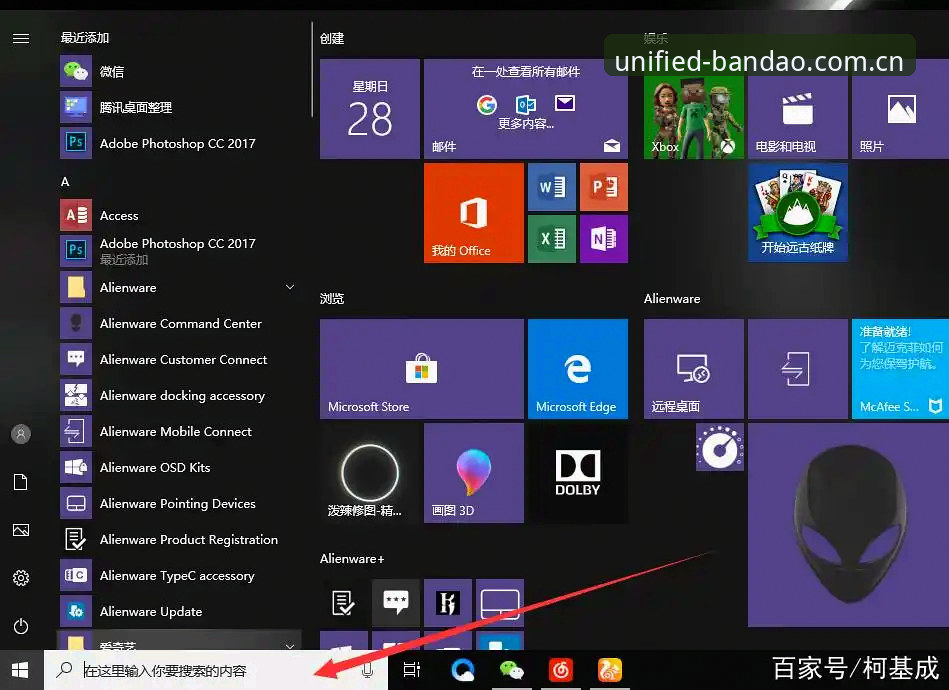Open Alienware Product Registration
This screenshot has width=949, height=690.
[180, 539]
